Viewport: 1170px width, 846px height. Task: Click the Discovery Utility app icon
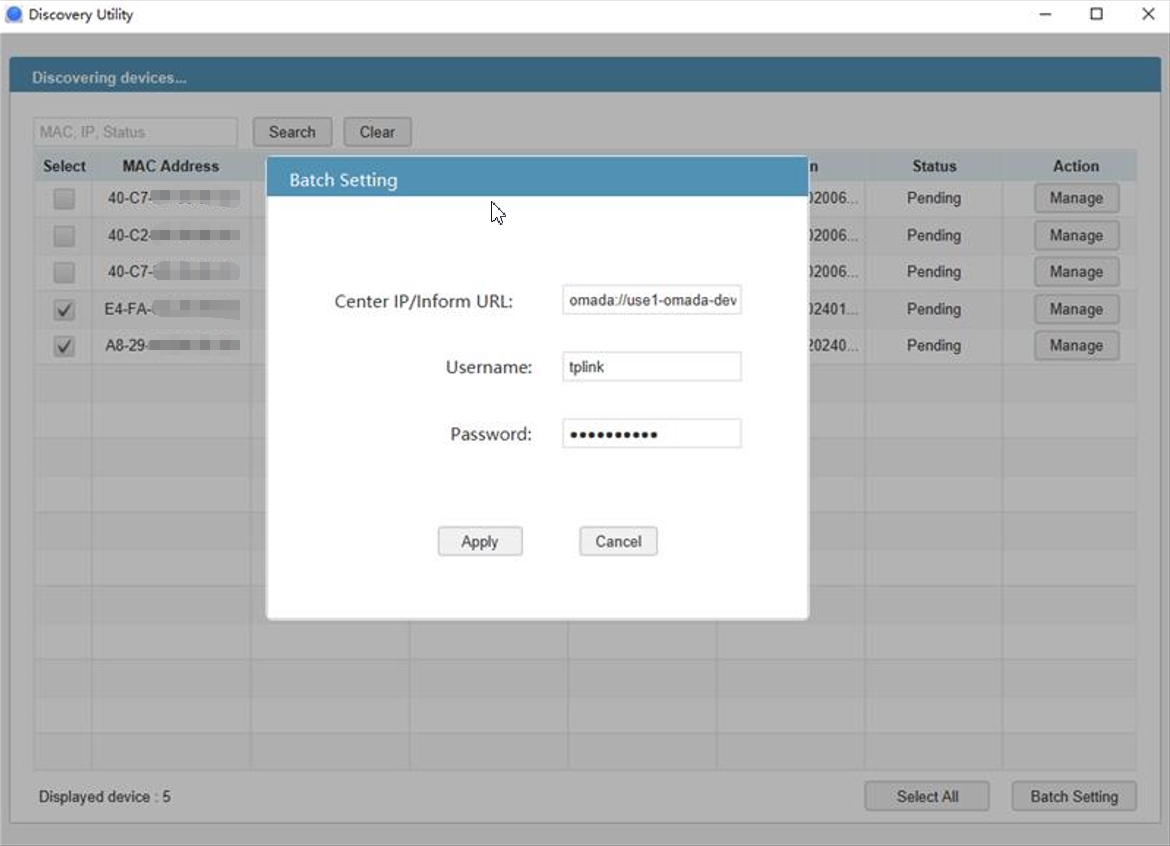coord(14,15)
